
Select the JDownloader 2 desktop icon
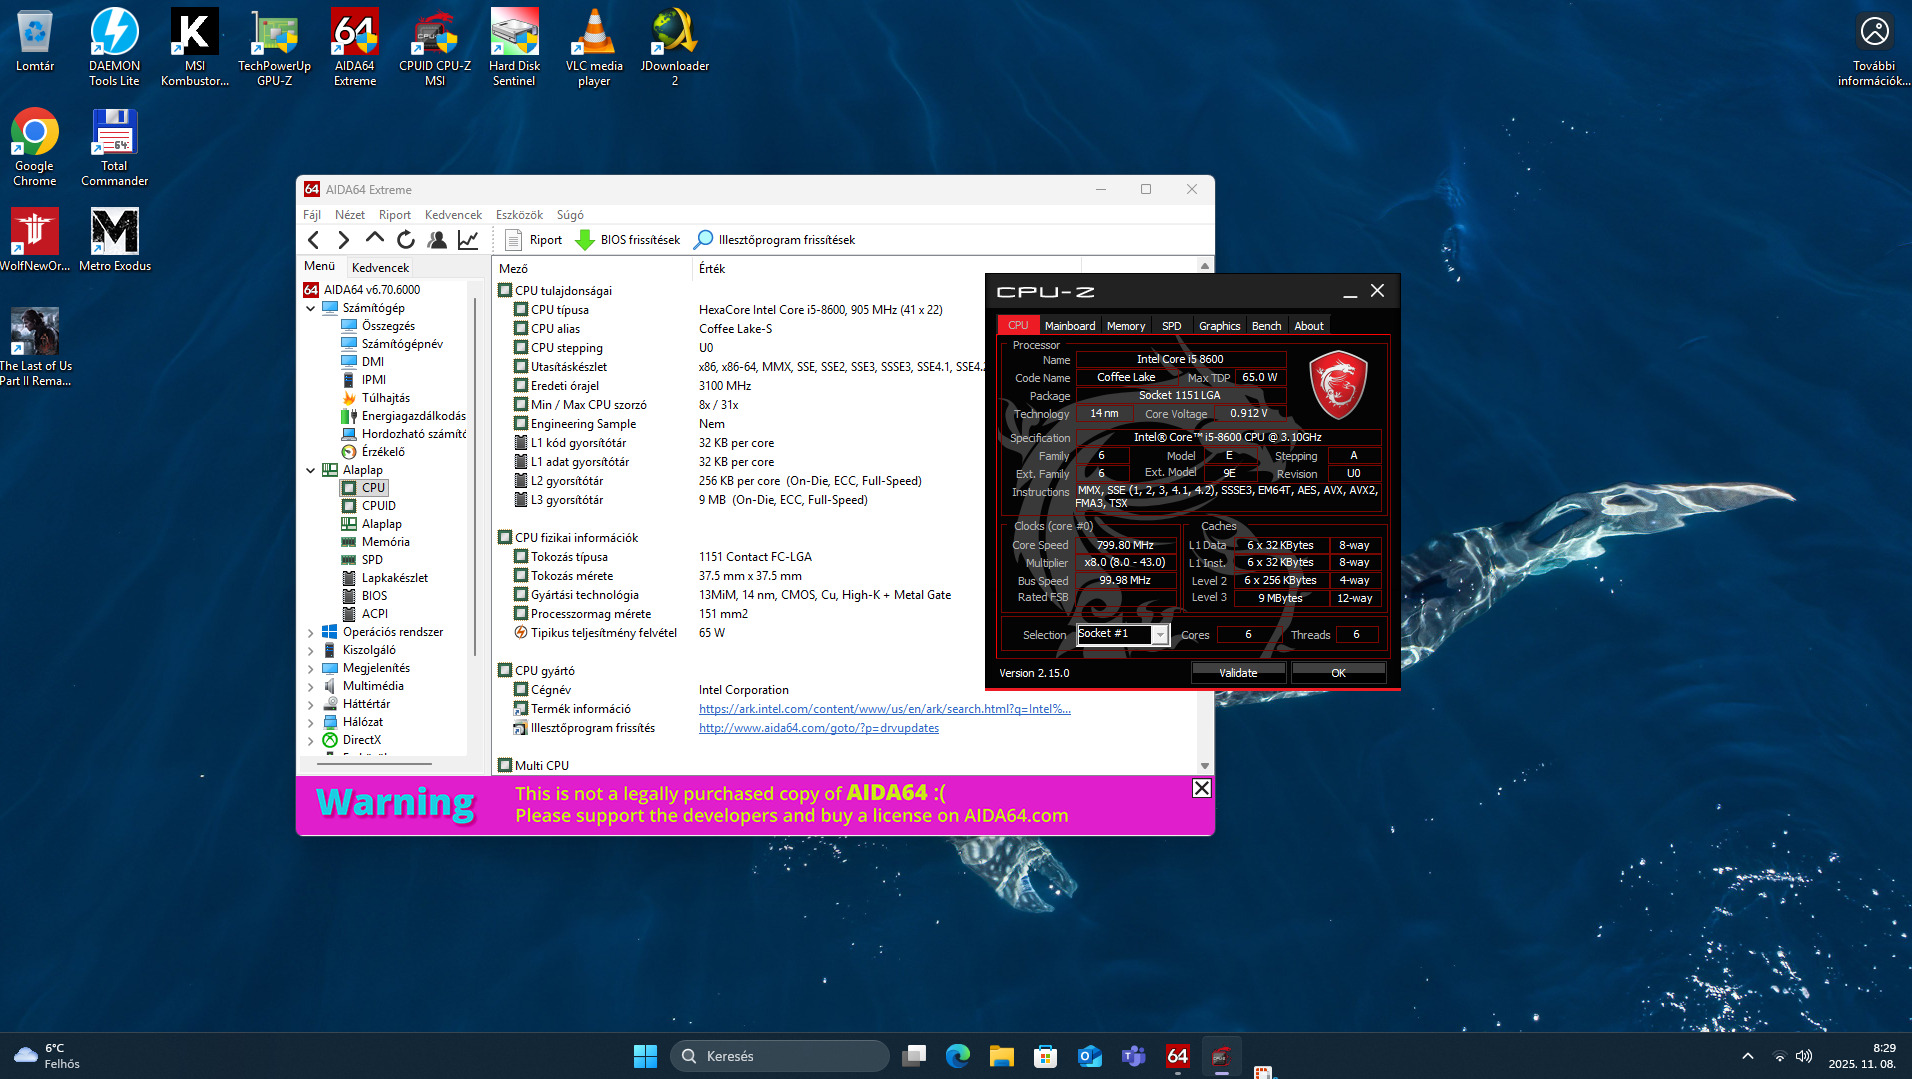(675, 47)
